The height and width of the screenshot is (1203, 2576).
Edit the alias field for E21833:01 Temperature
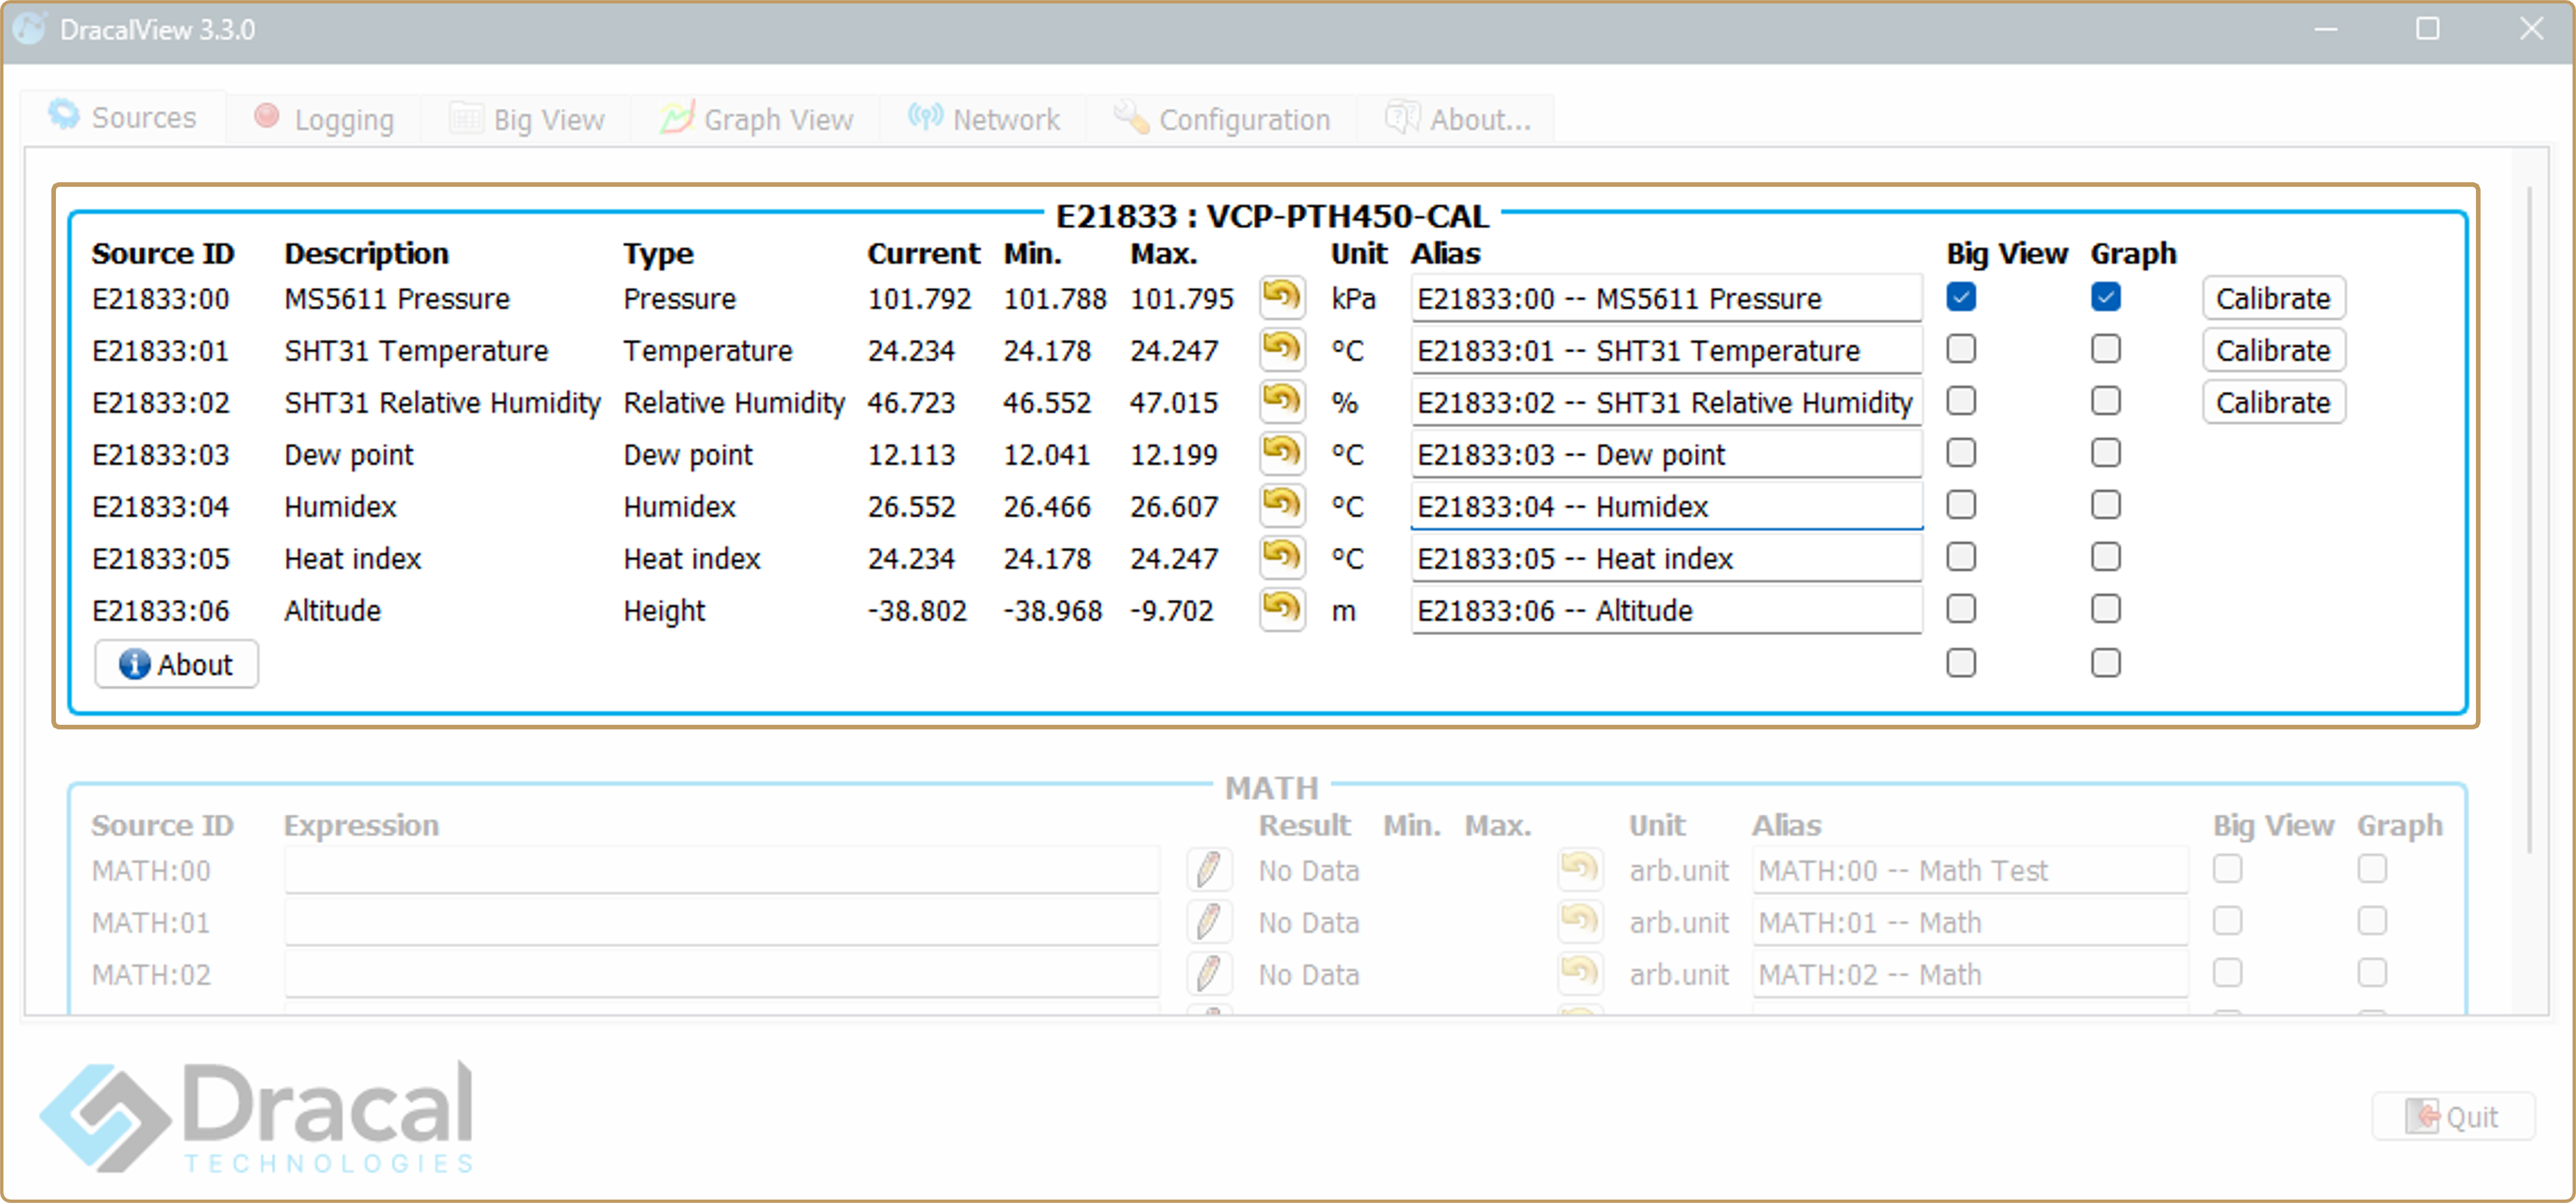[x=1666, y=350]
